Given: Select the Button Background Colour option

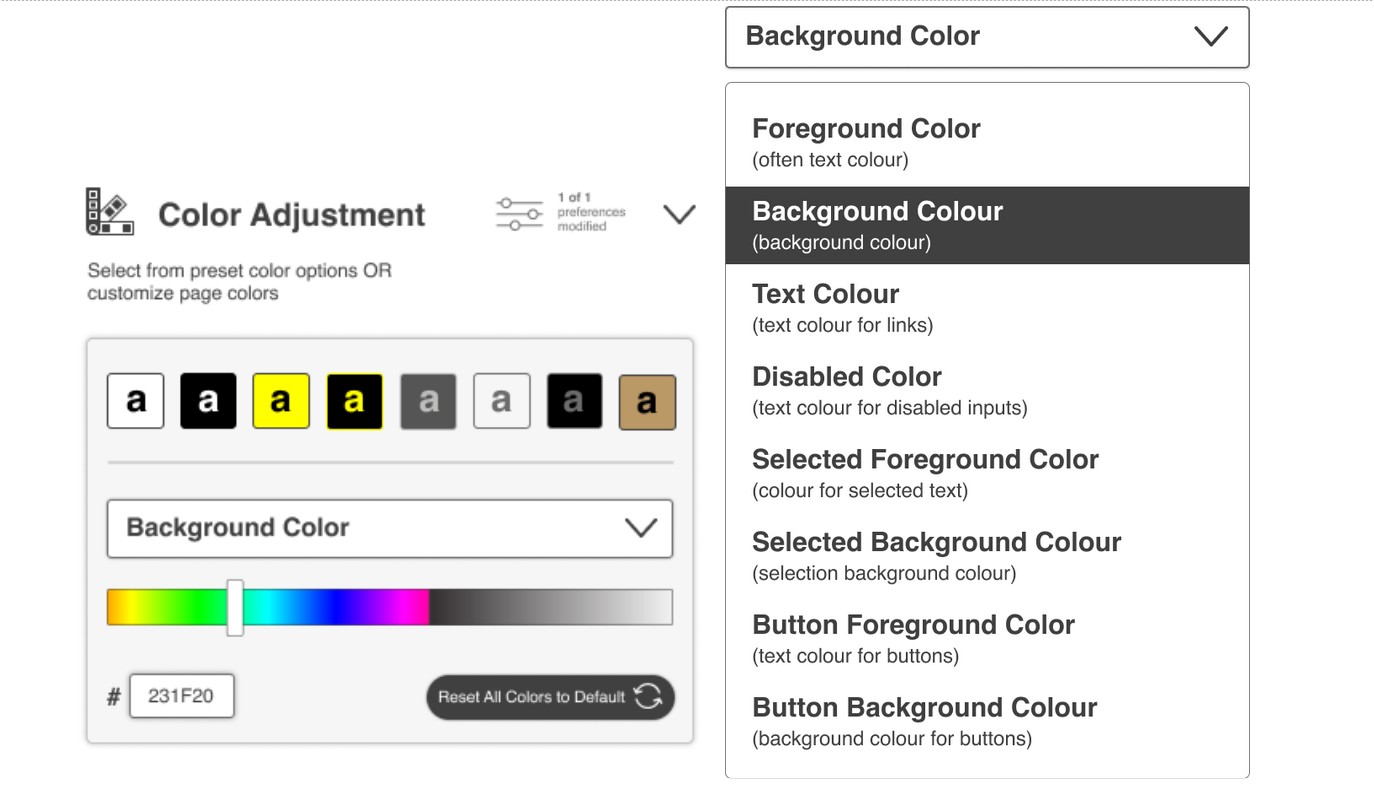Looking at the screenshot, I should (x=986, y=719).
